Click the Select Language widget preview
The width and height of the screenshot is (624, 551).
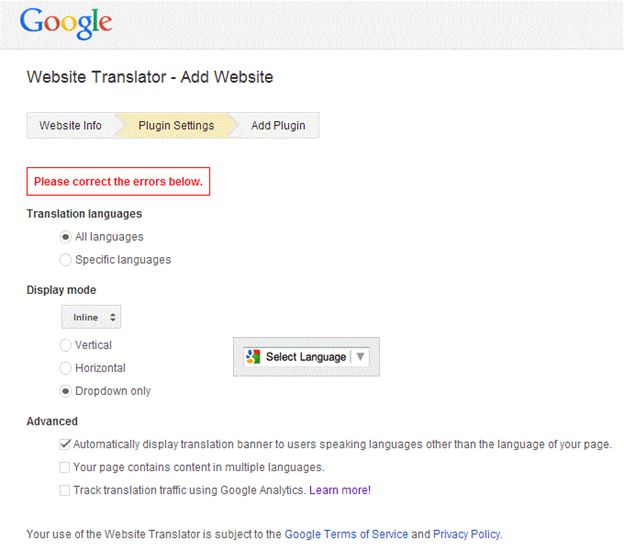(x=306, y=357)
